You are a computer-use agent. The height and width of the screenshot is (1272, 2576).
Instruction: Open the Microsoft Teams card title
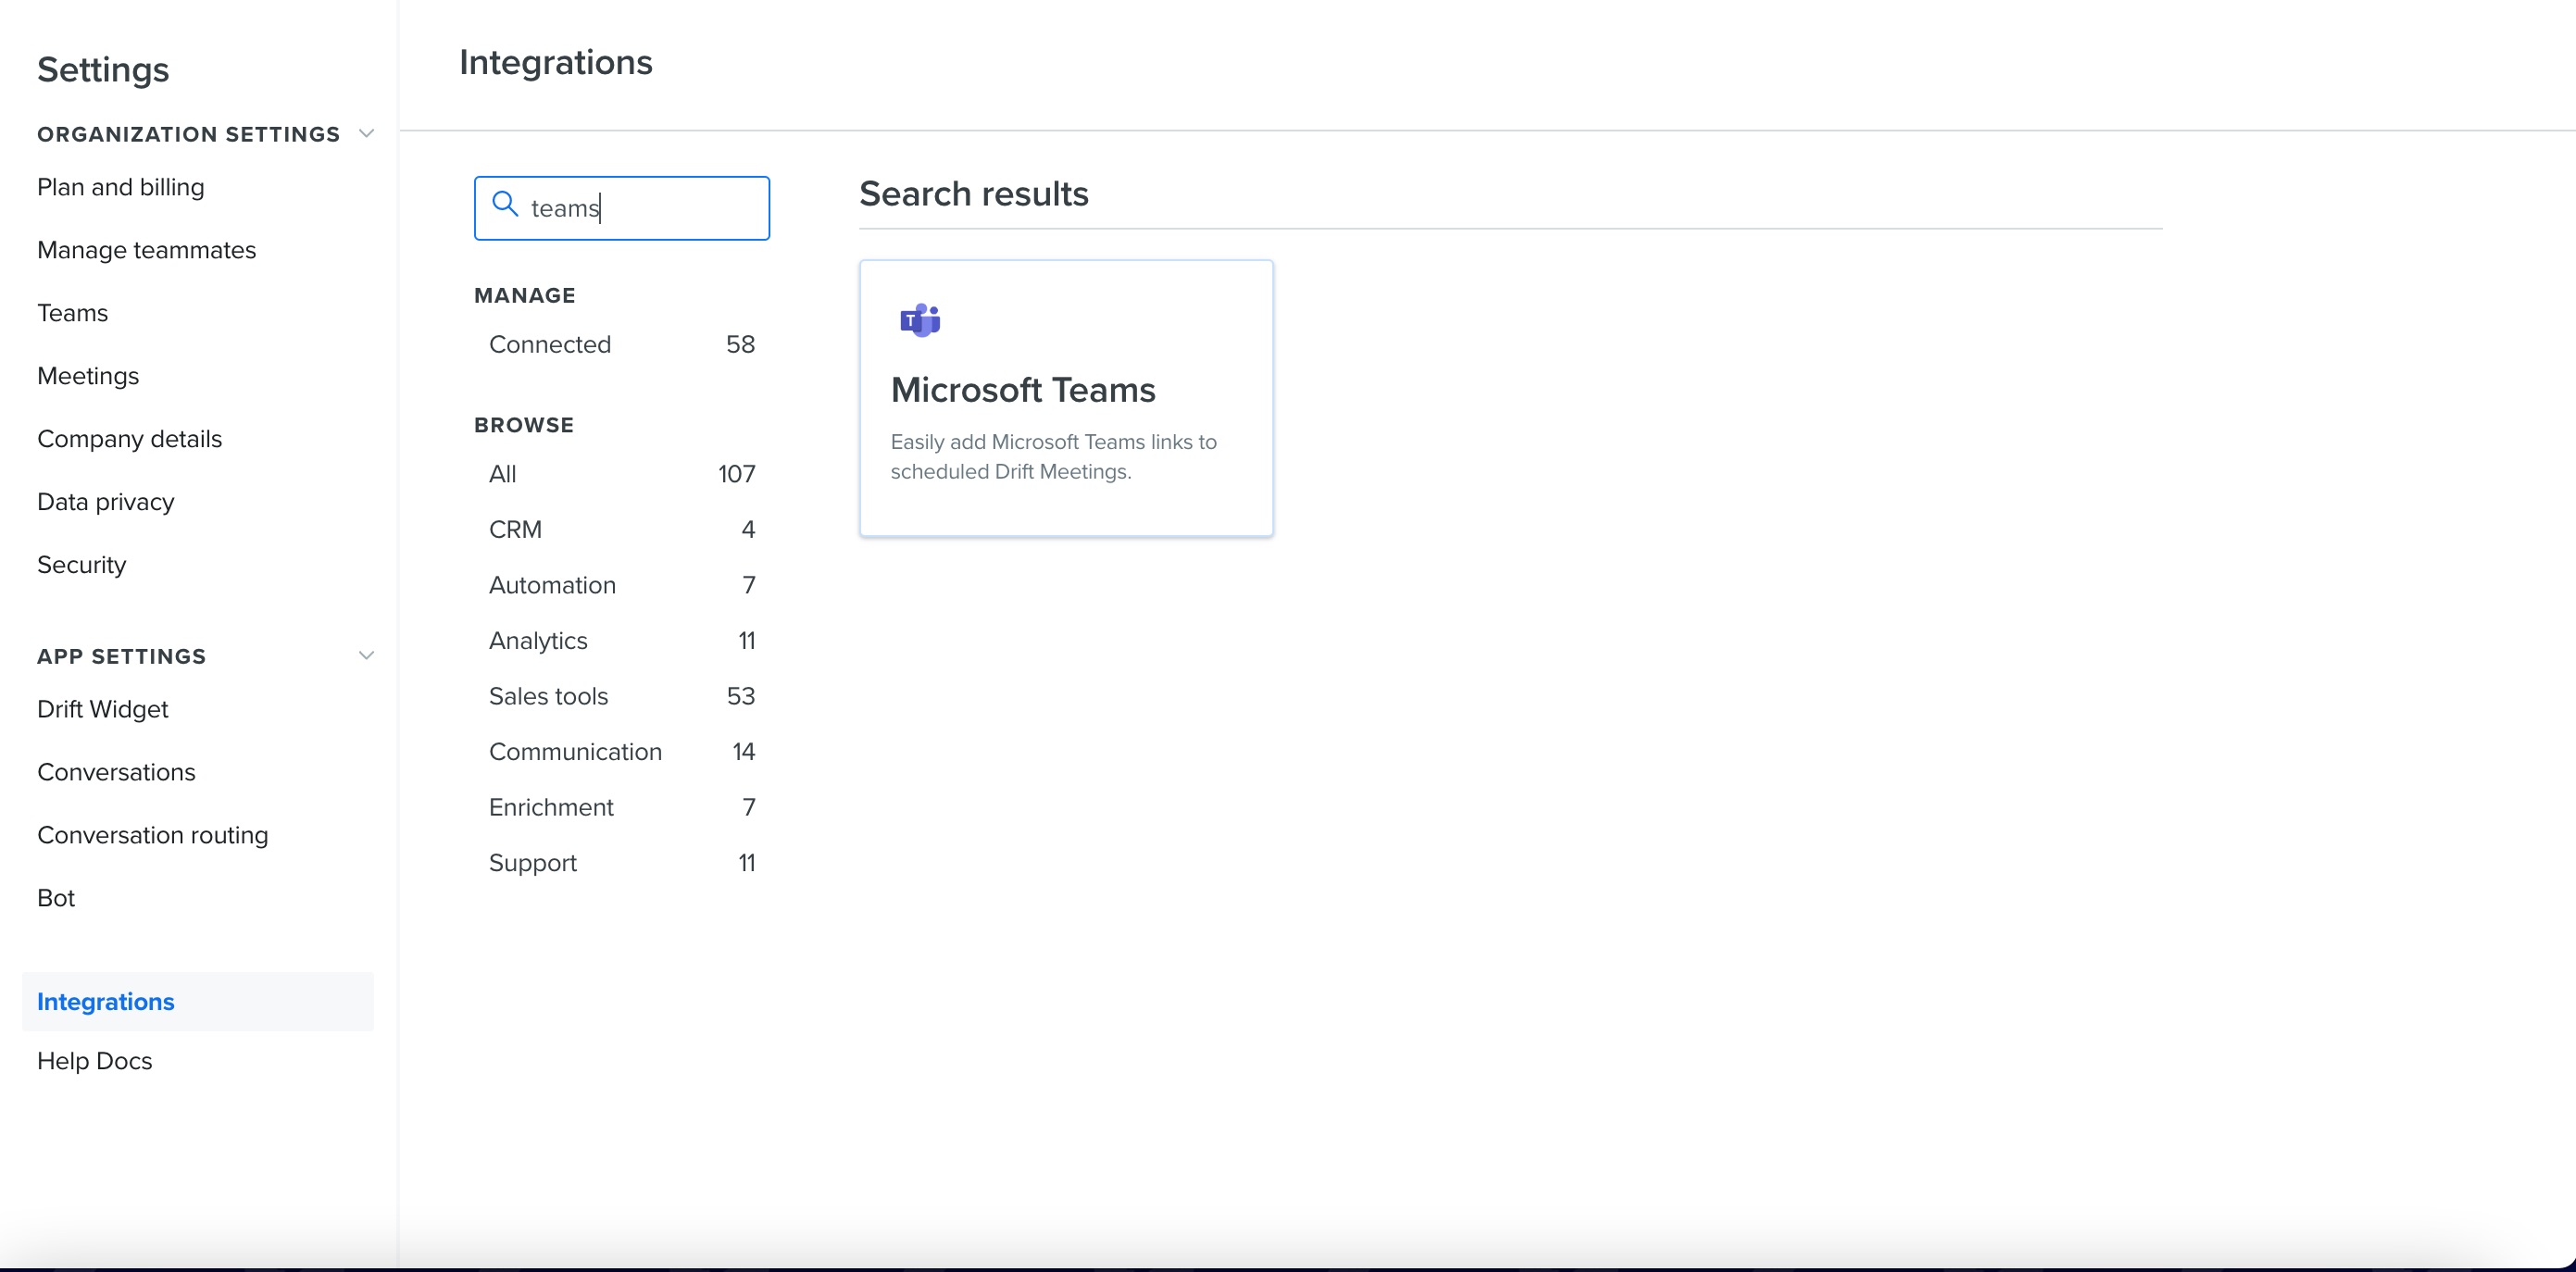(1023, 390)
